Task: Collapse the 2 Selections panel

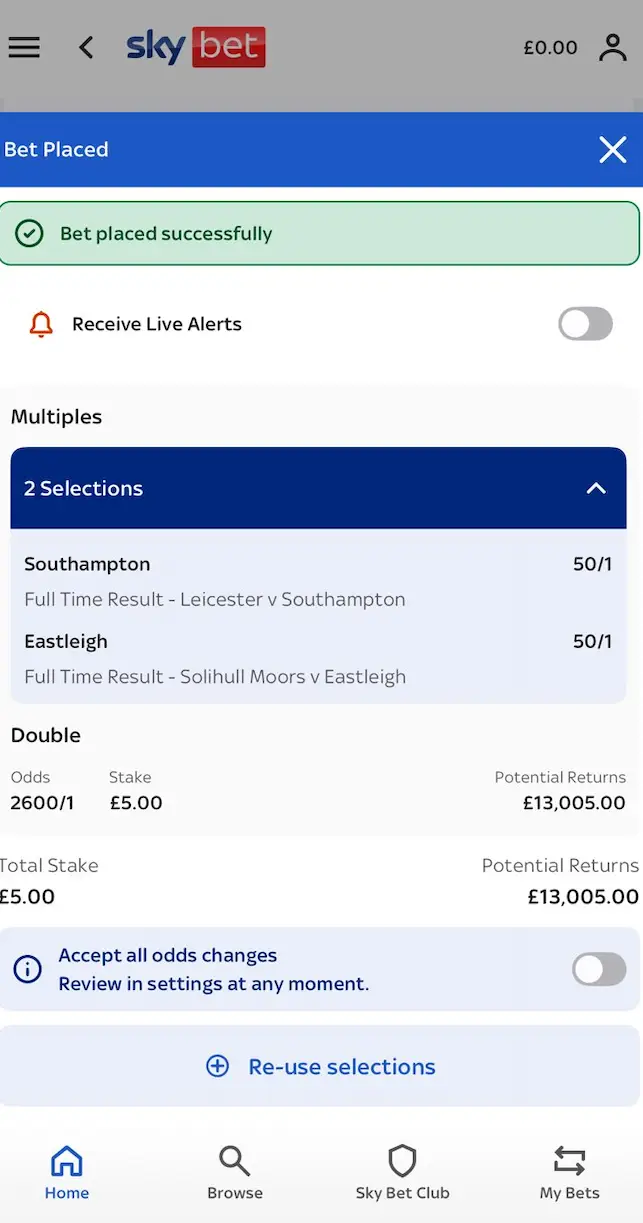Action: tap(596, 489)
